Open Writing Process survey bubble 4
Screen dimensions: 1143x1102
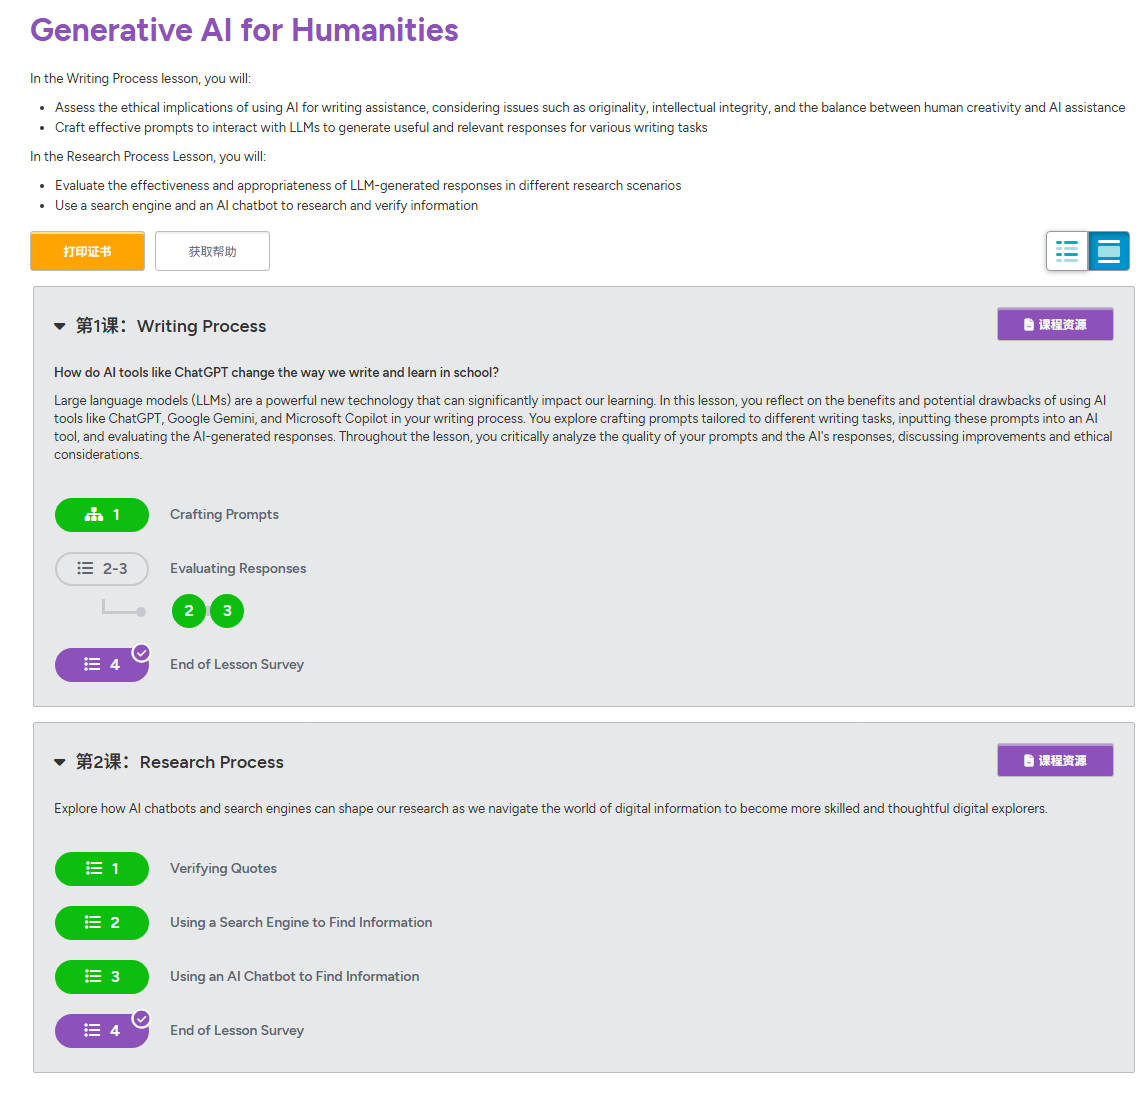[x=102, y=665]
